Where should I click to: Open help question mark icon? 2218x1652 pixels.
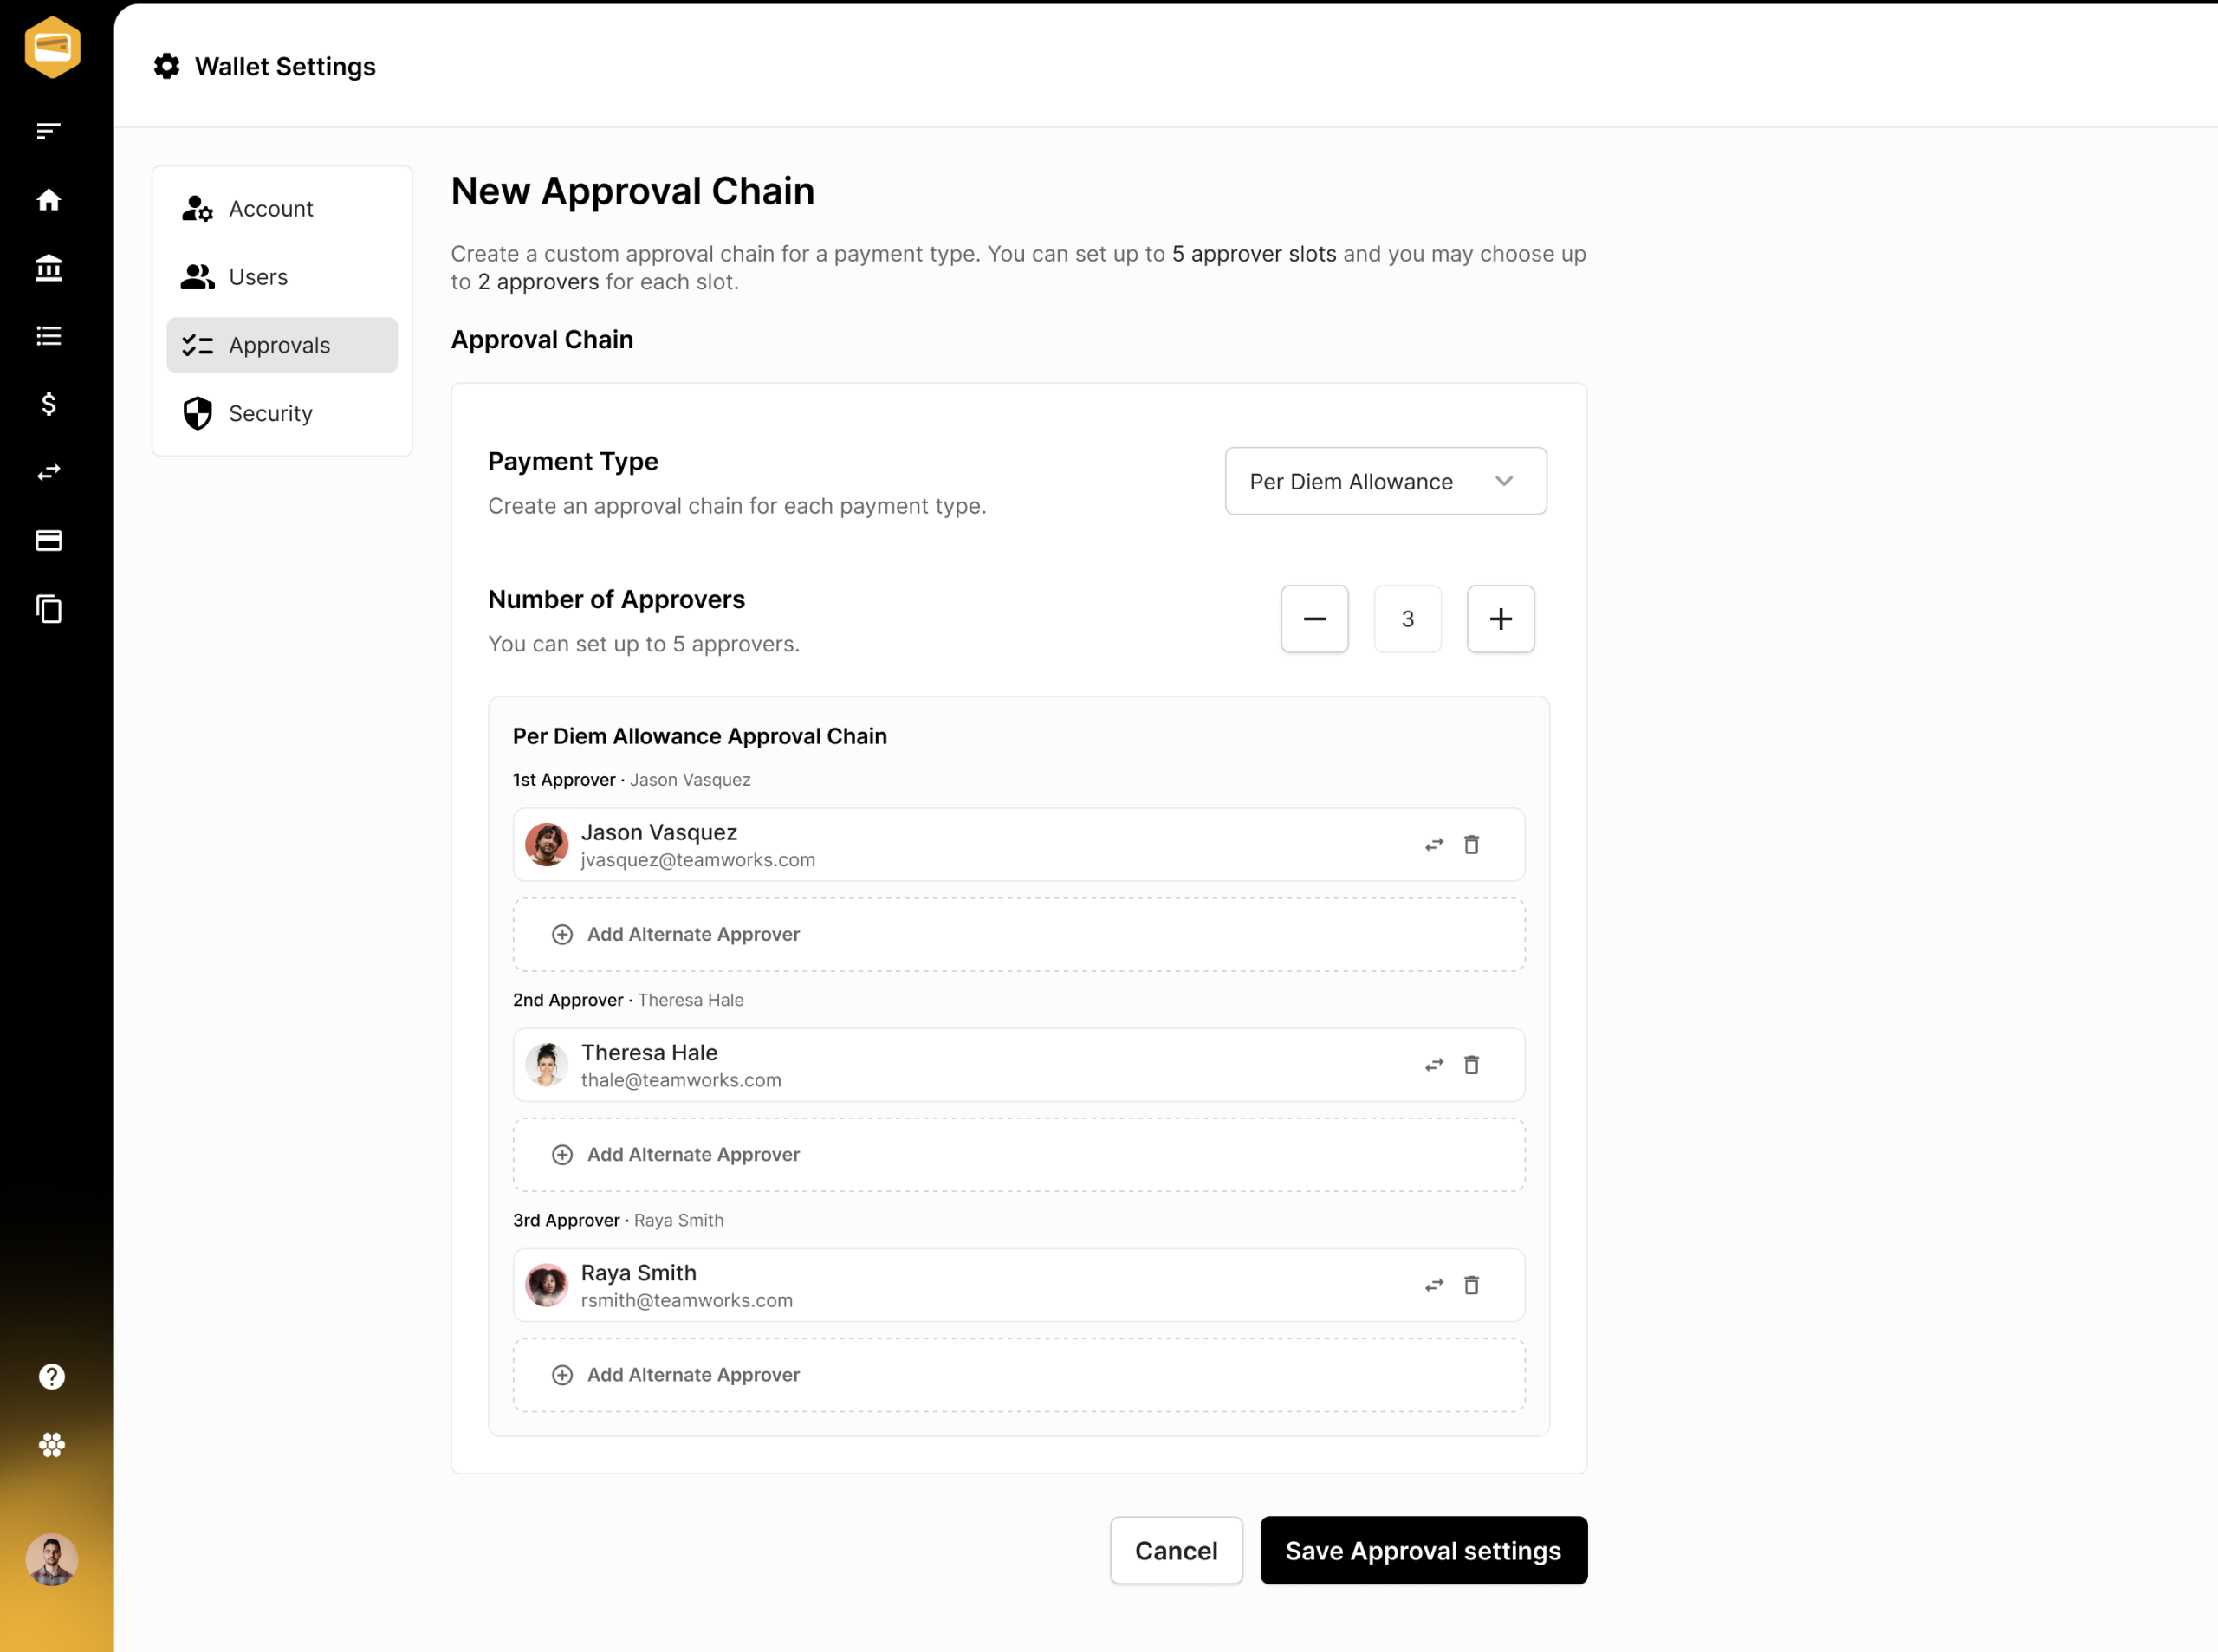click(x=52, y=1377)
